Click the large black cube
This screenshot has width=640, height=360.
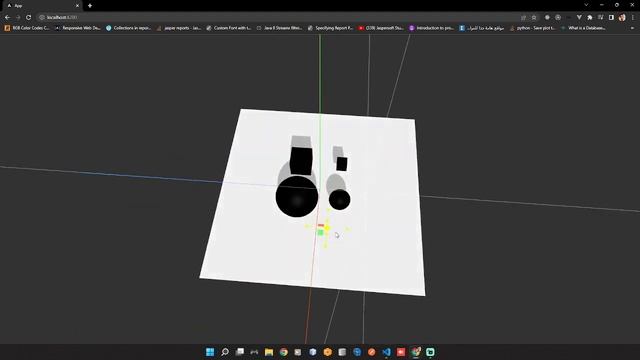pyautogui.click(x=301, y=161)
